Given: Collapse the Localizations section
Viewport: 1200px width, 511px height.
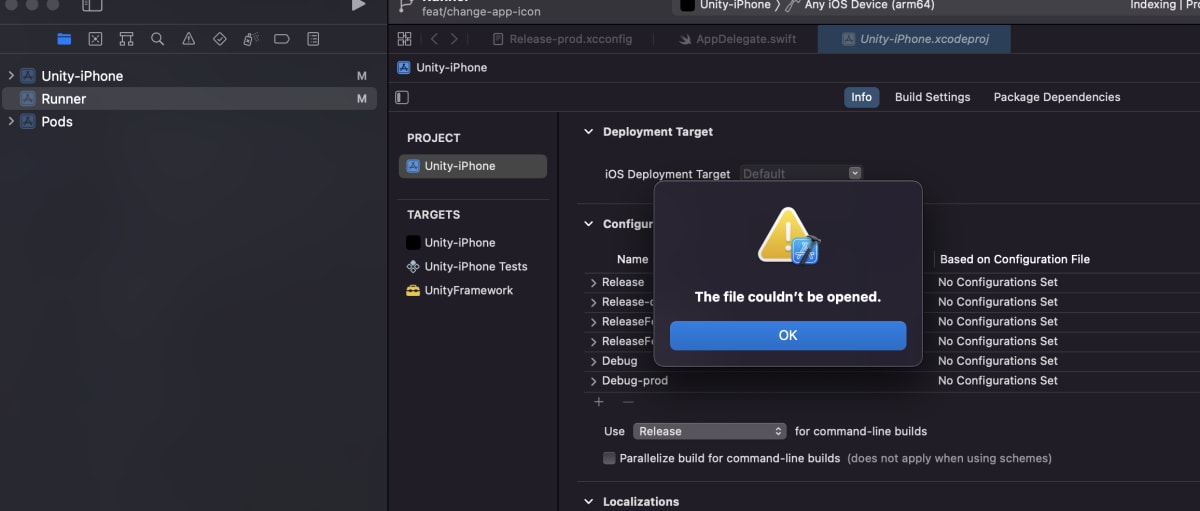Looking at the screenshot, I should pos(589,502).
